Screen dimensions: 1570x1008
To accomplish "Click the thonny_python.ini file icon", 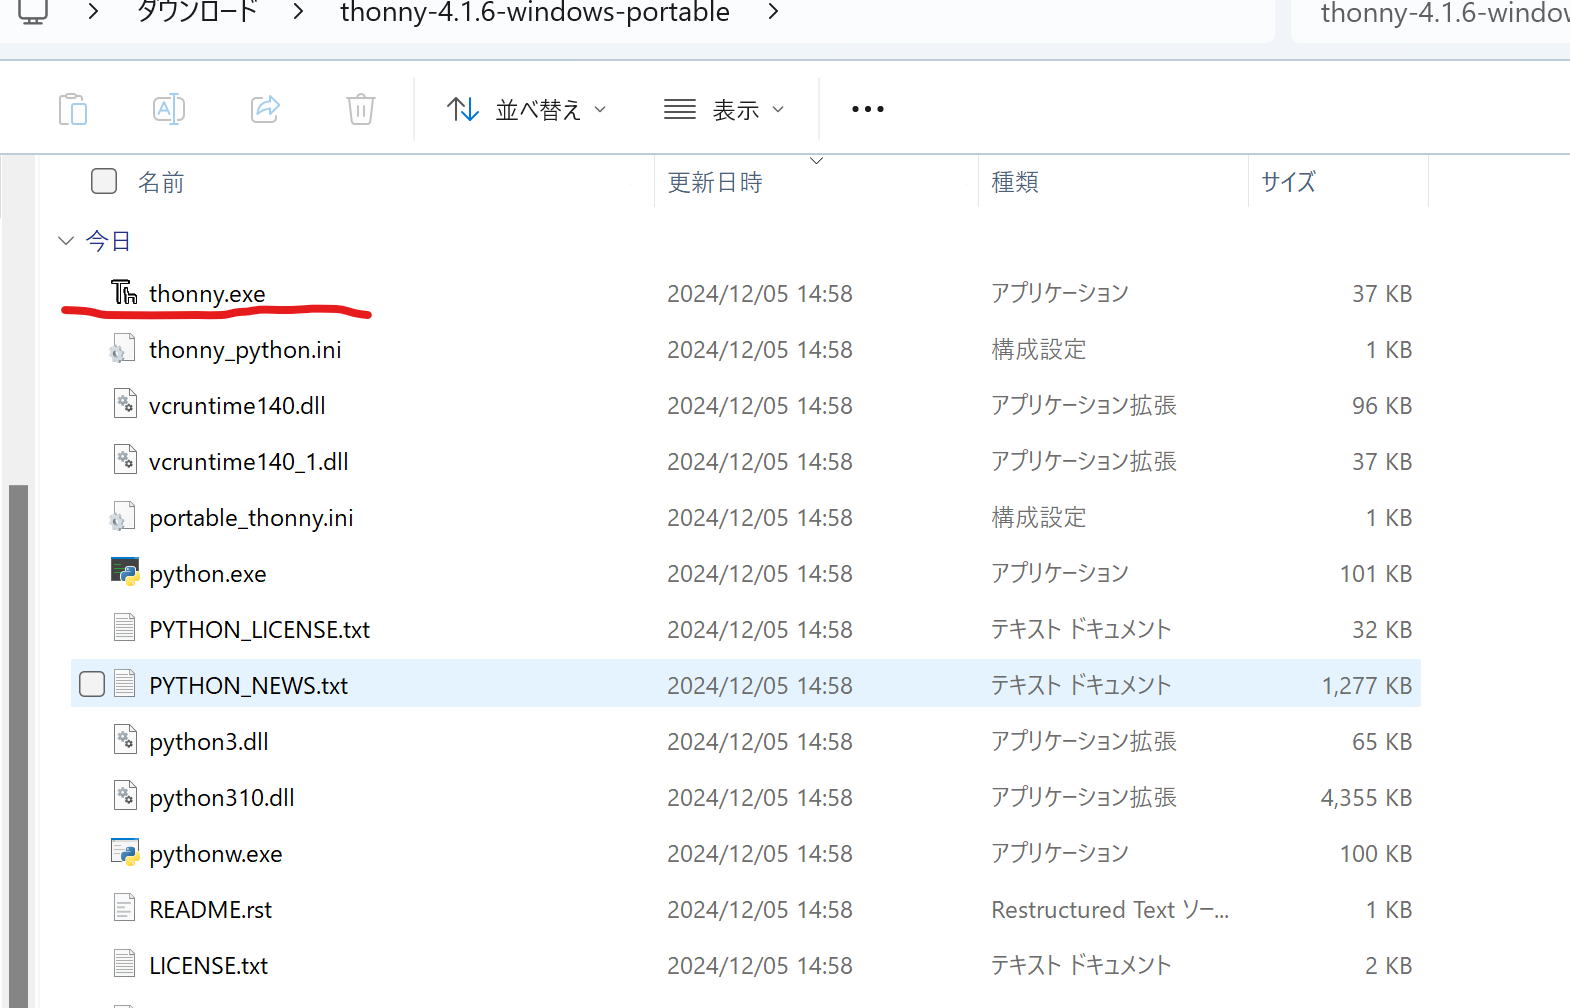I will point(123,349).
